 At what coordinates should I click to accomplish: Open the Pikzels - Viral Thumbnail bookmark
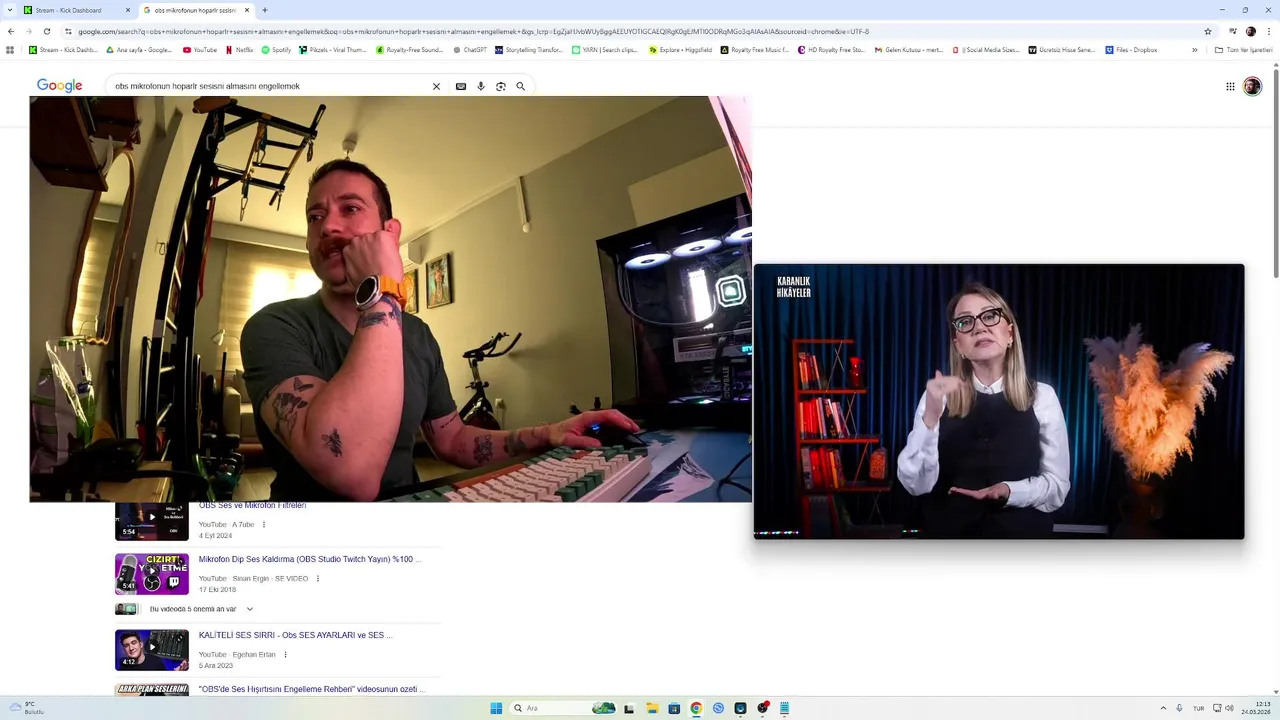(x=333, y=49)
